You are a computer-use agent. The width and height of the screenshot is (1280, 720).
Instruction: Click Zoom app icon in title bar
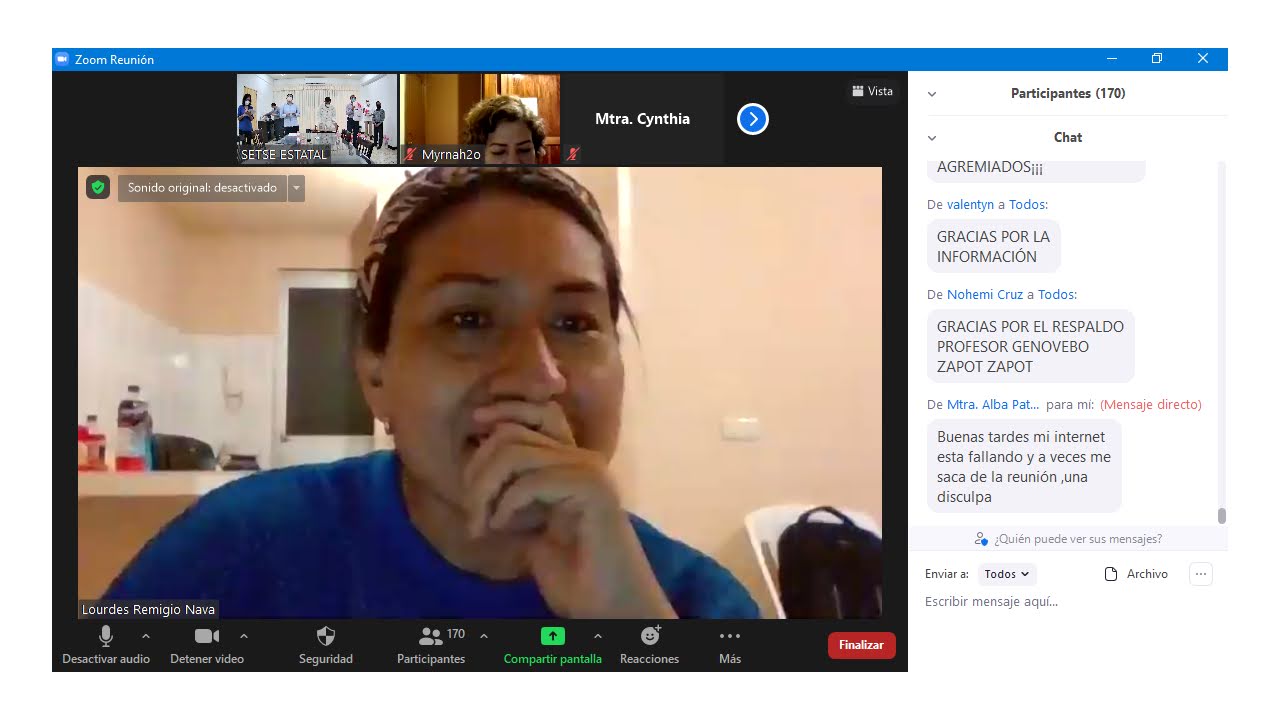62,59
